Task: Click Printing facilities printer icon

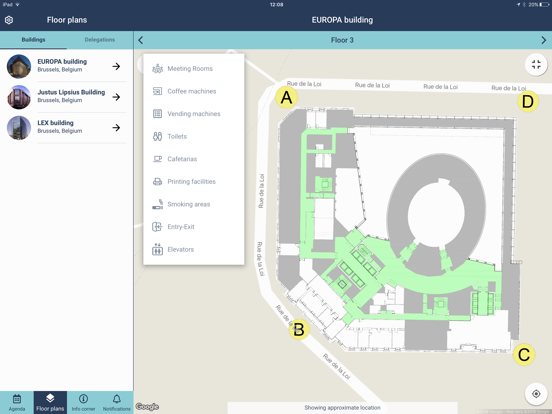Action: click(x=157, y=182)
